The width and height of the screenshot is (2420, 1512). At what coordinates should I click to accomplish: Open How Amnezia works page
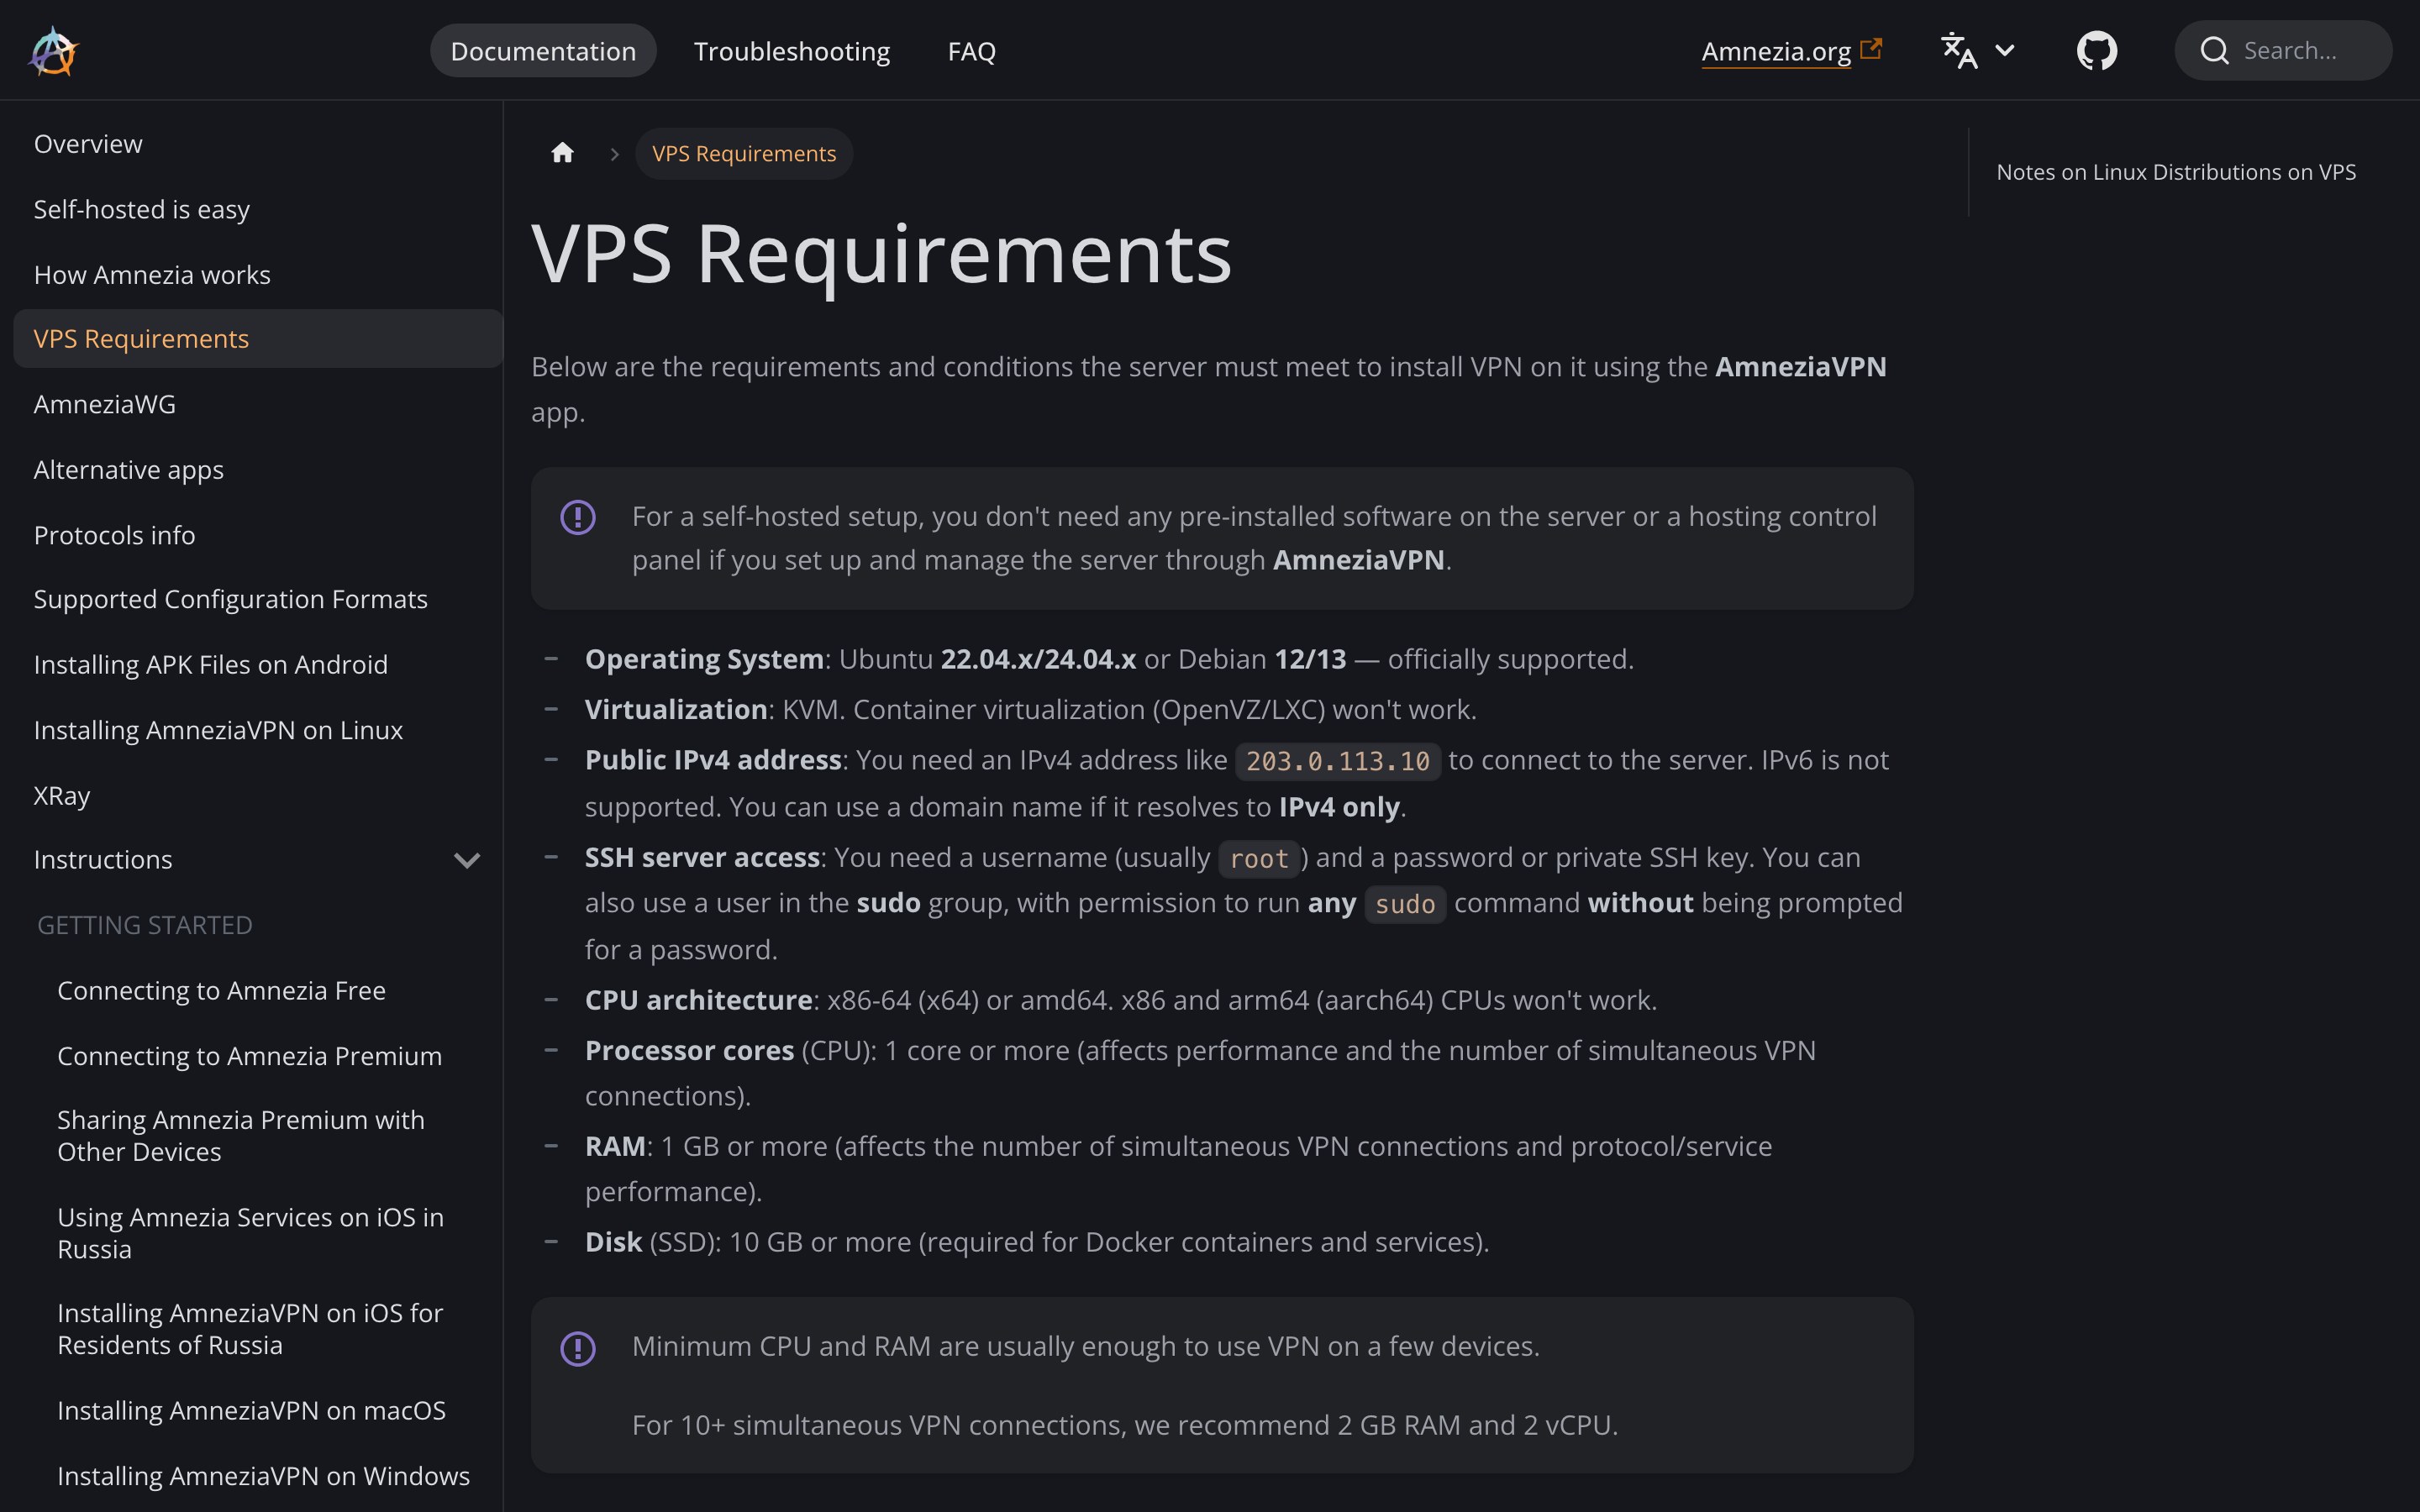point(258,275)
